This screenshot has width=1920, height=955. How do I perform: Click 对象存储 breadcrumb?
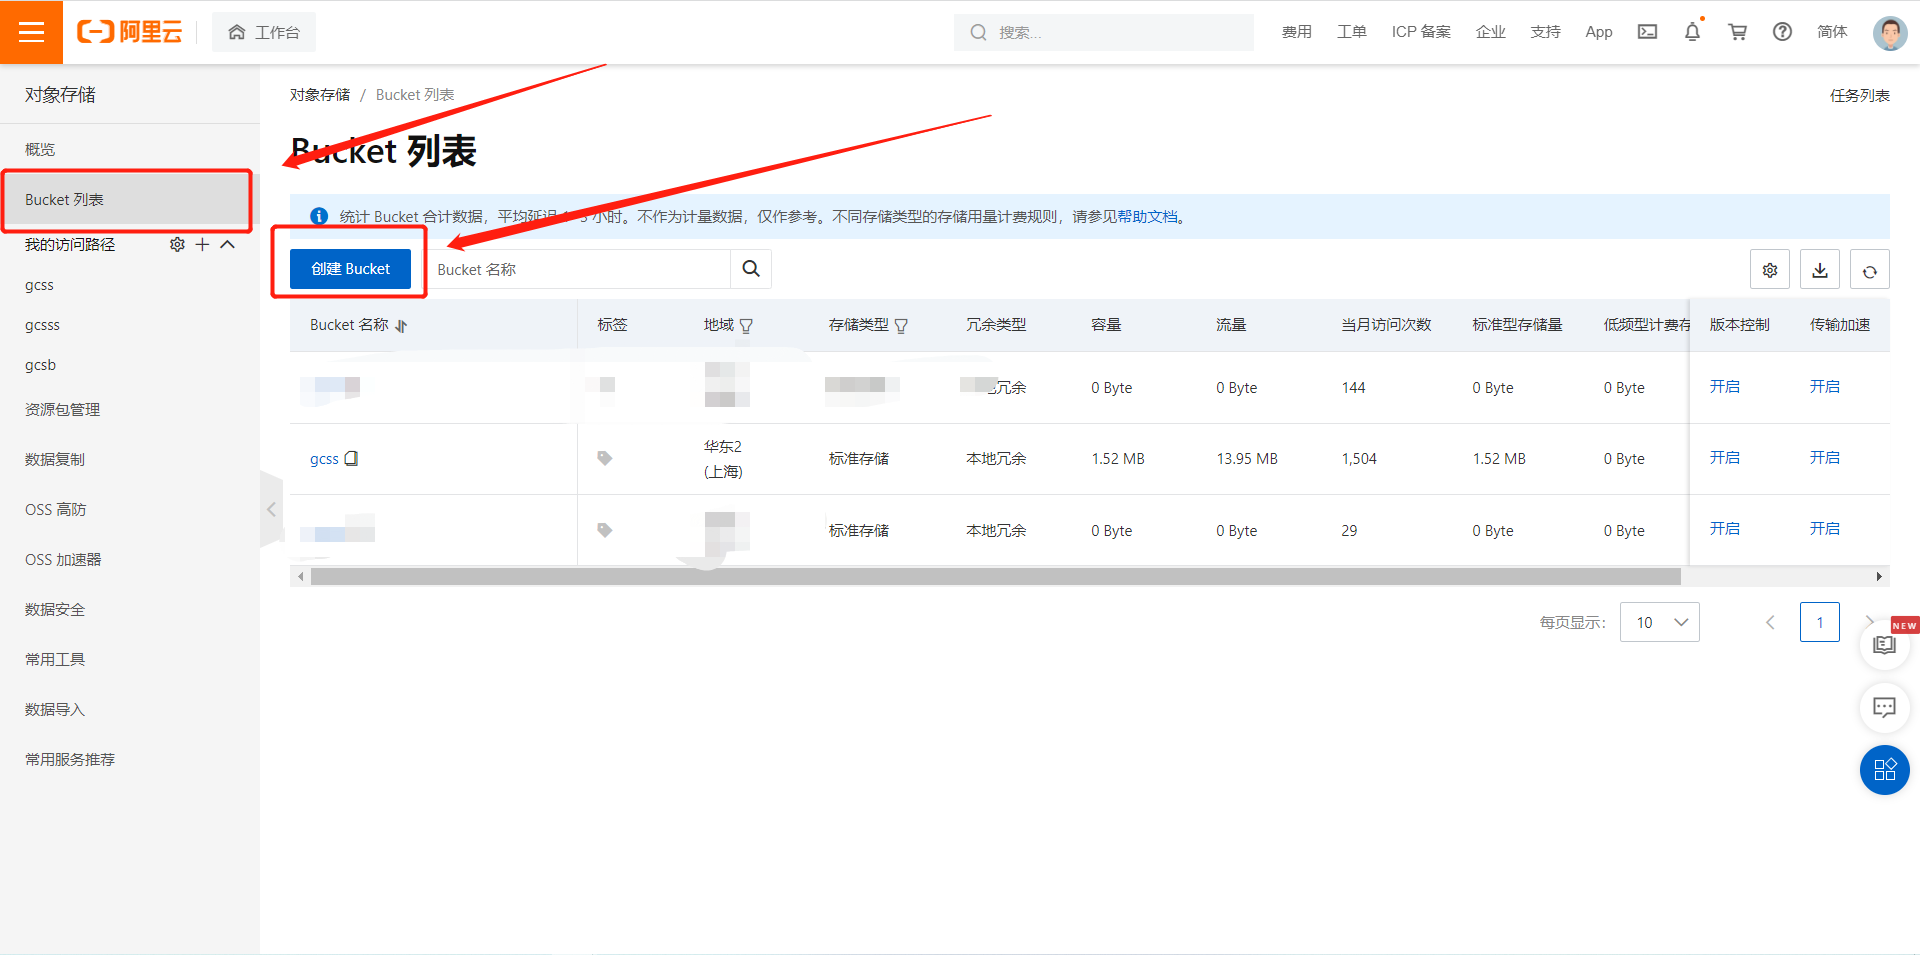(320, 94)
